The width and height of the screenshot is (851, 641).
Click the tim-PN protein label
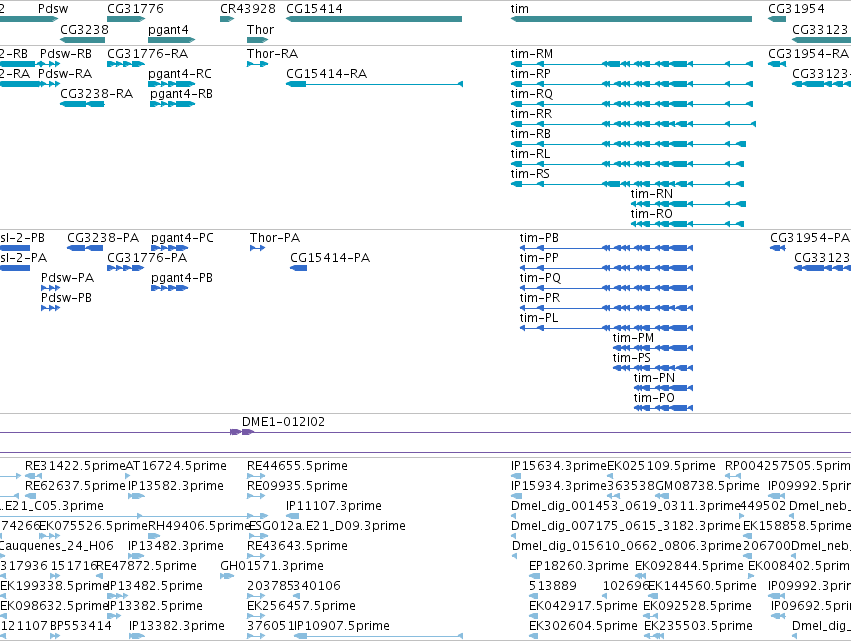coord(654,379)
